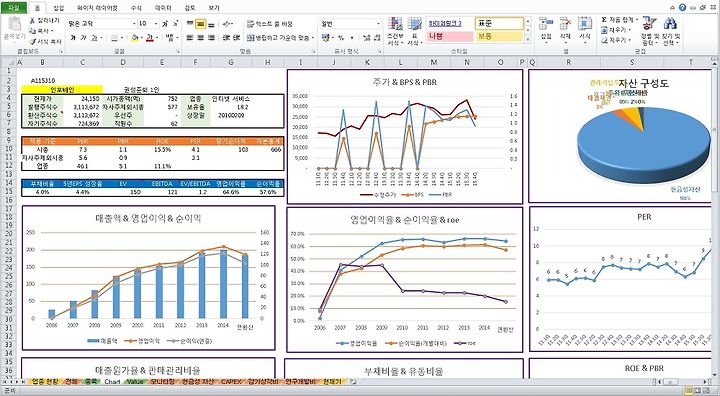Toggle italic formatting
The image size is (720, 396).
point(83,38)
